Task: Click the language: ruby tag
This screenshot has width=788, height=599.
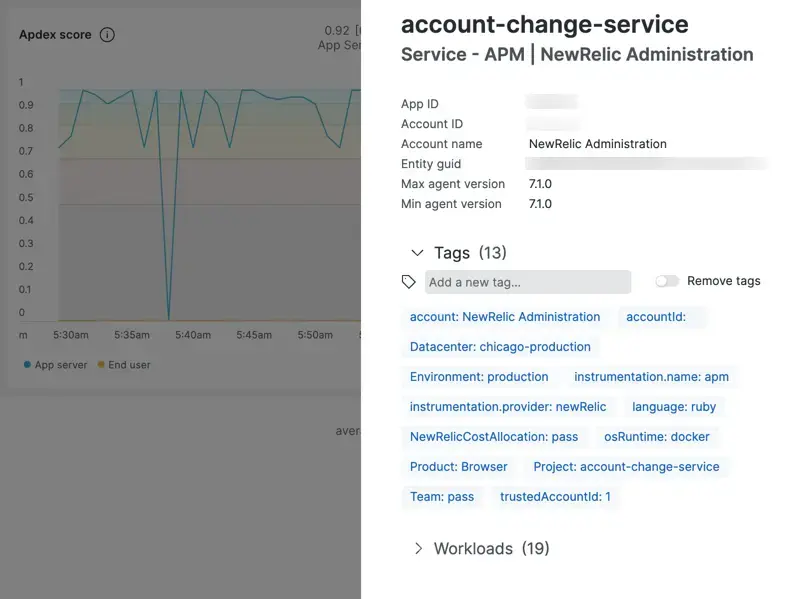Action: point(674,407)
